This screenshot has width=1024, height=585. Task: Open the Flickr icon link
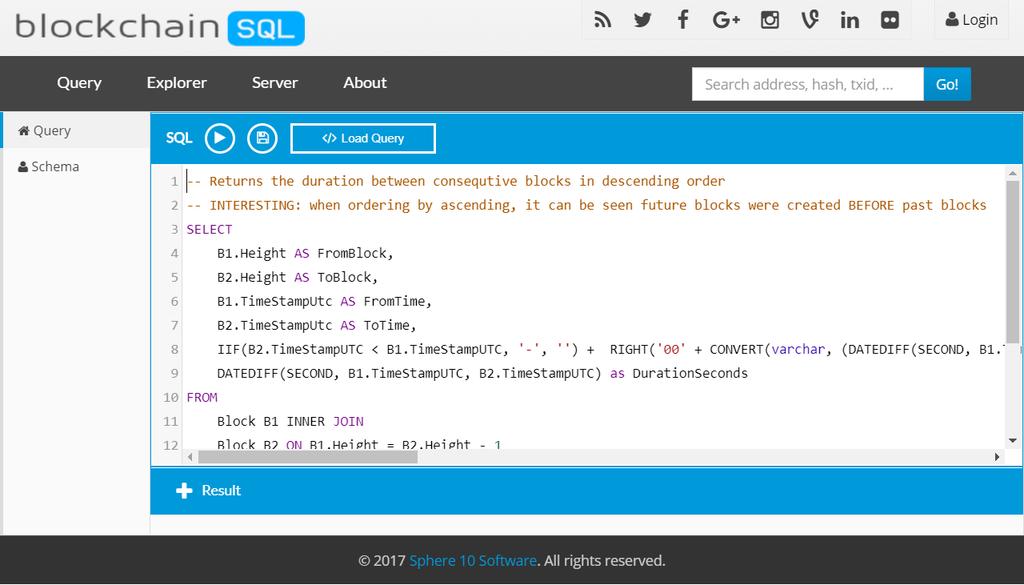[x=889, y=20]
